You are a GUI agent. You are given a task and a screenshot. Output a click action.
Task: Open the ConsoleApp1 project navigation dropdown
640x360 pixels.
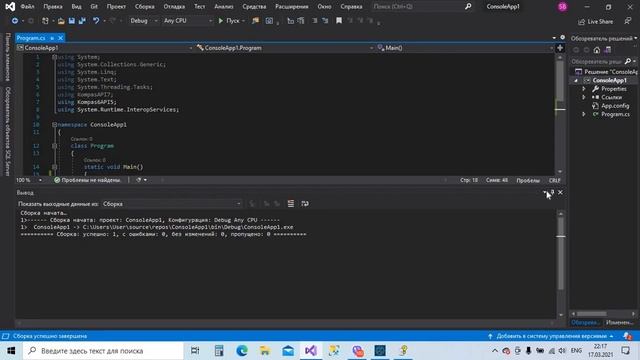click(105, 48)
